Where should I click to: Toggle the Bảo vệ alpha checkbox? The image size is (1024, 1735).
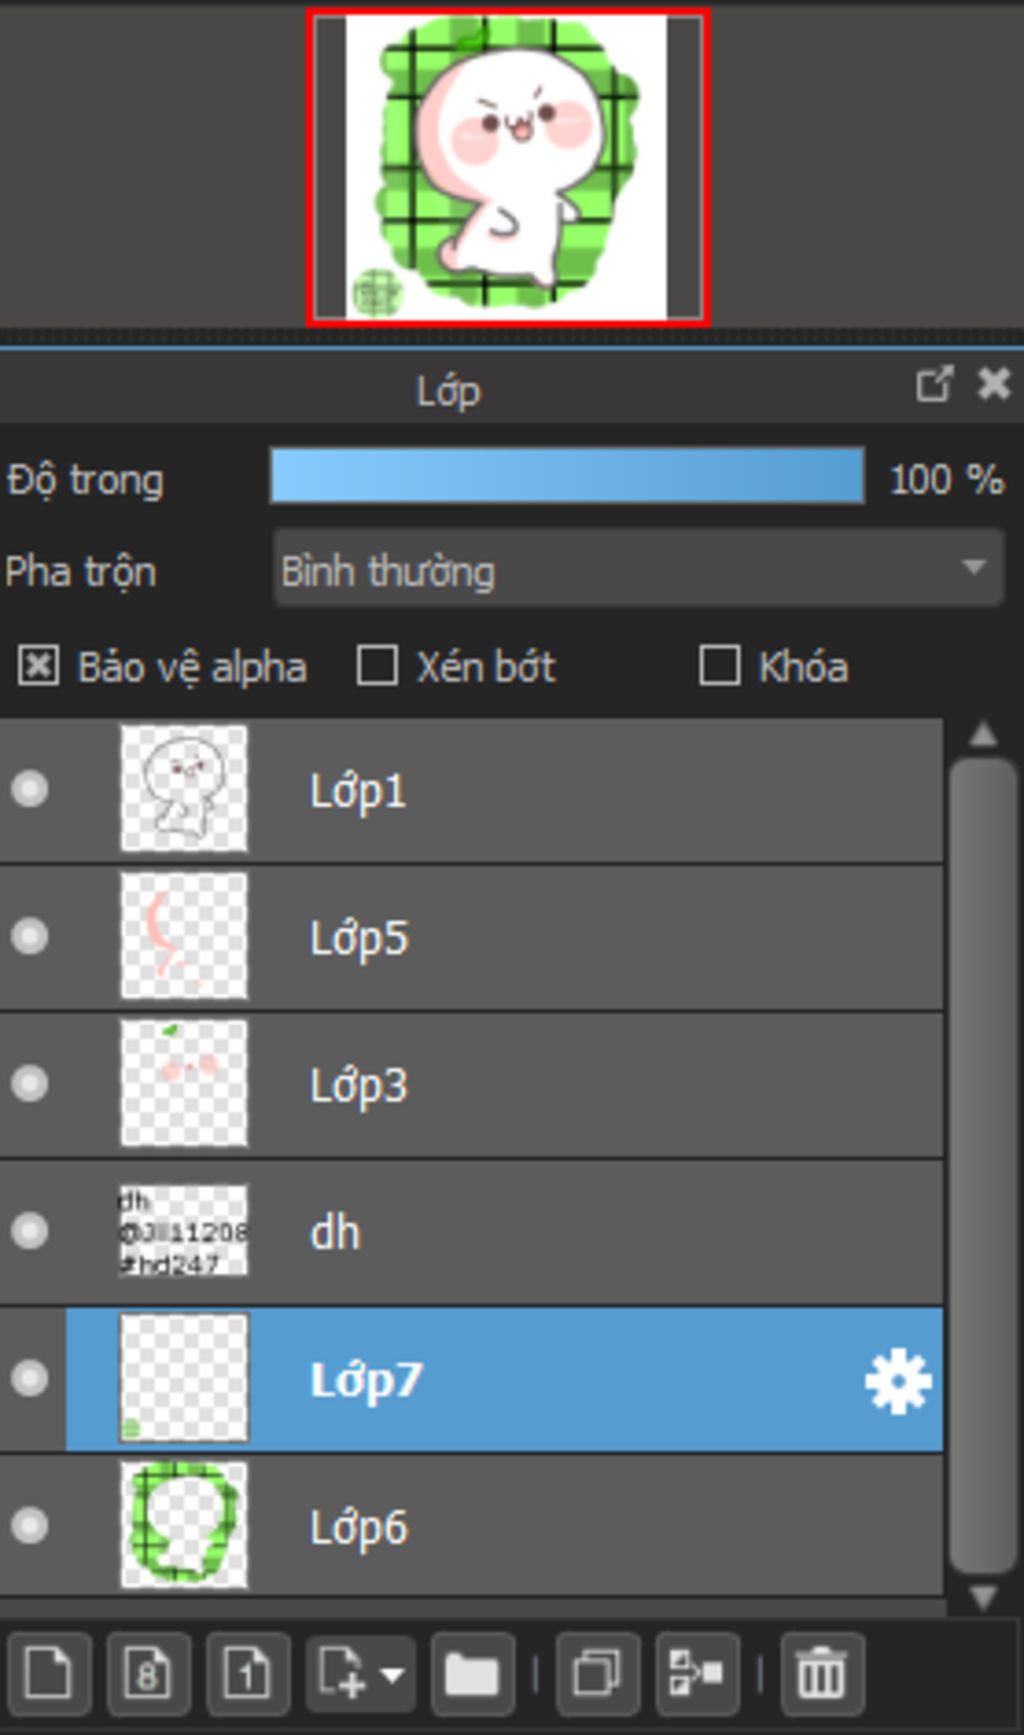(x=38, y=666)
